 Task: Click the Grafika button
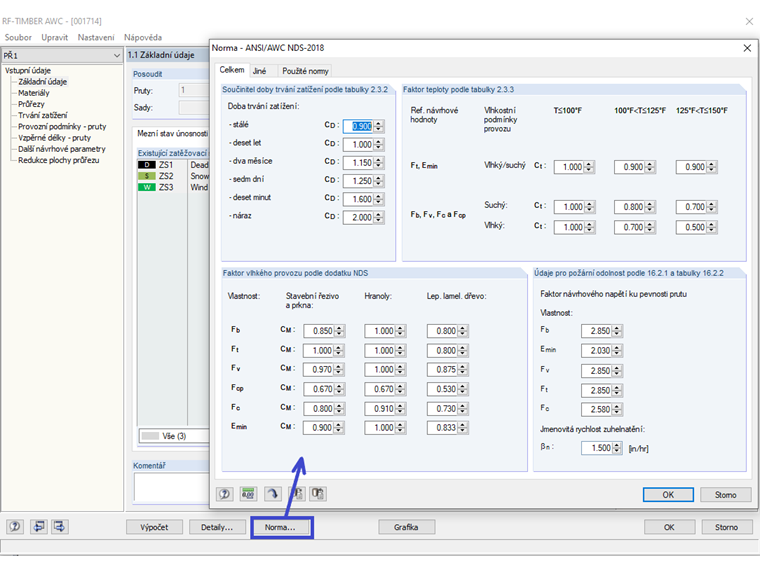[406, 527]
